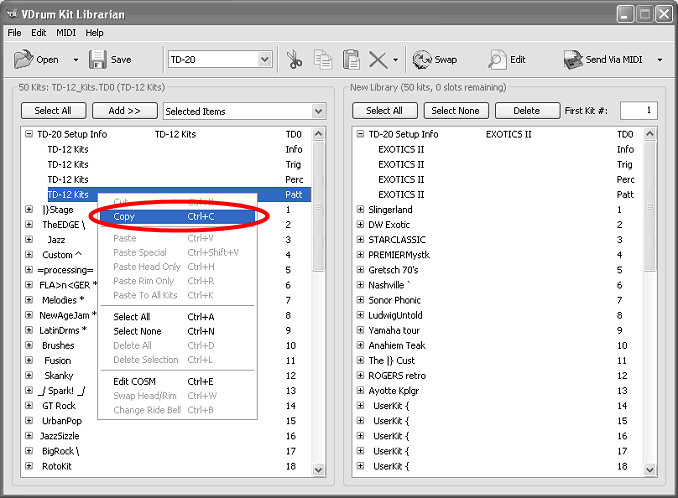
Task: Open the MIDI menu
Action: [65, 33]
